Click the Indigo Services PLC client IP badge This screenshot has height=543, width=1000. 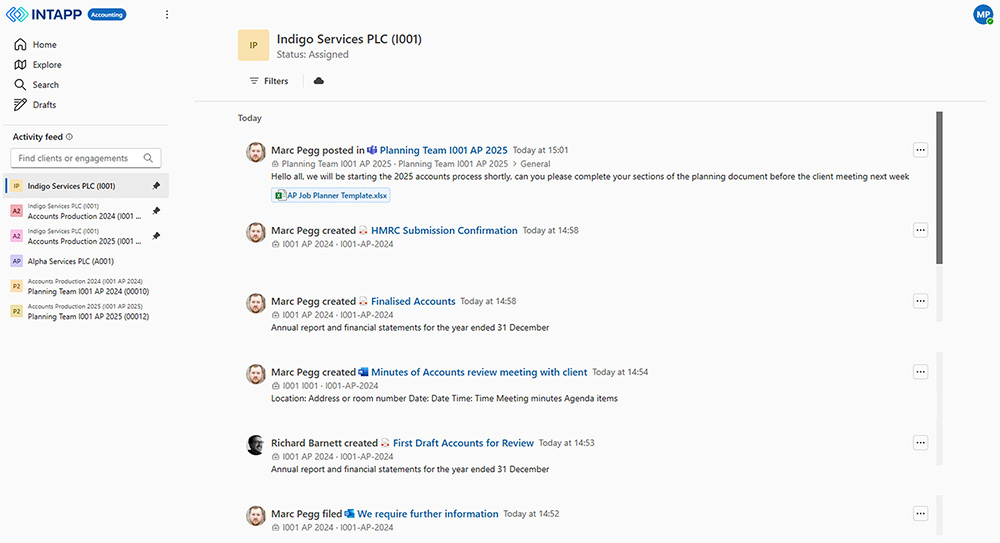point(253,46)
